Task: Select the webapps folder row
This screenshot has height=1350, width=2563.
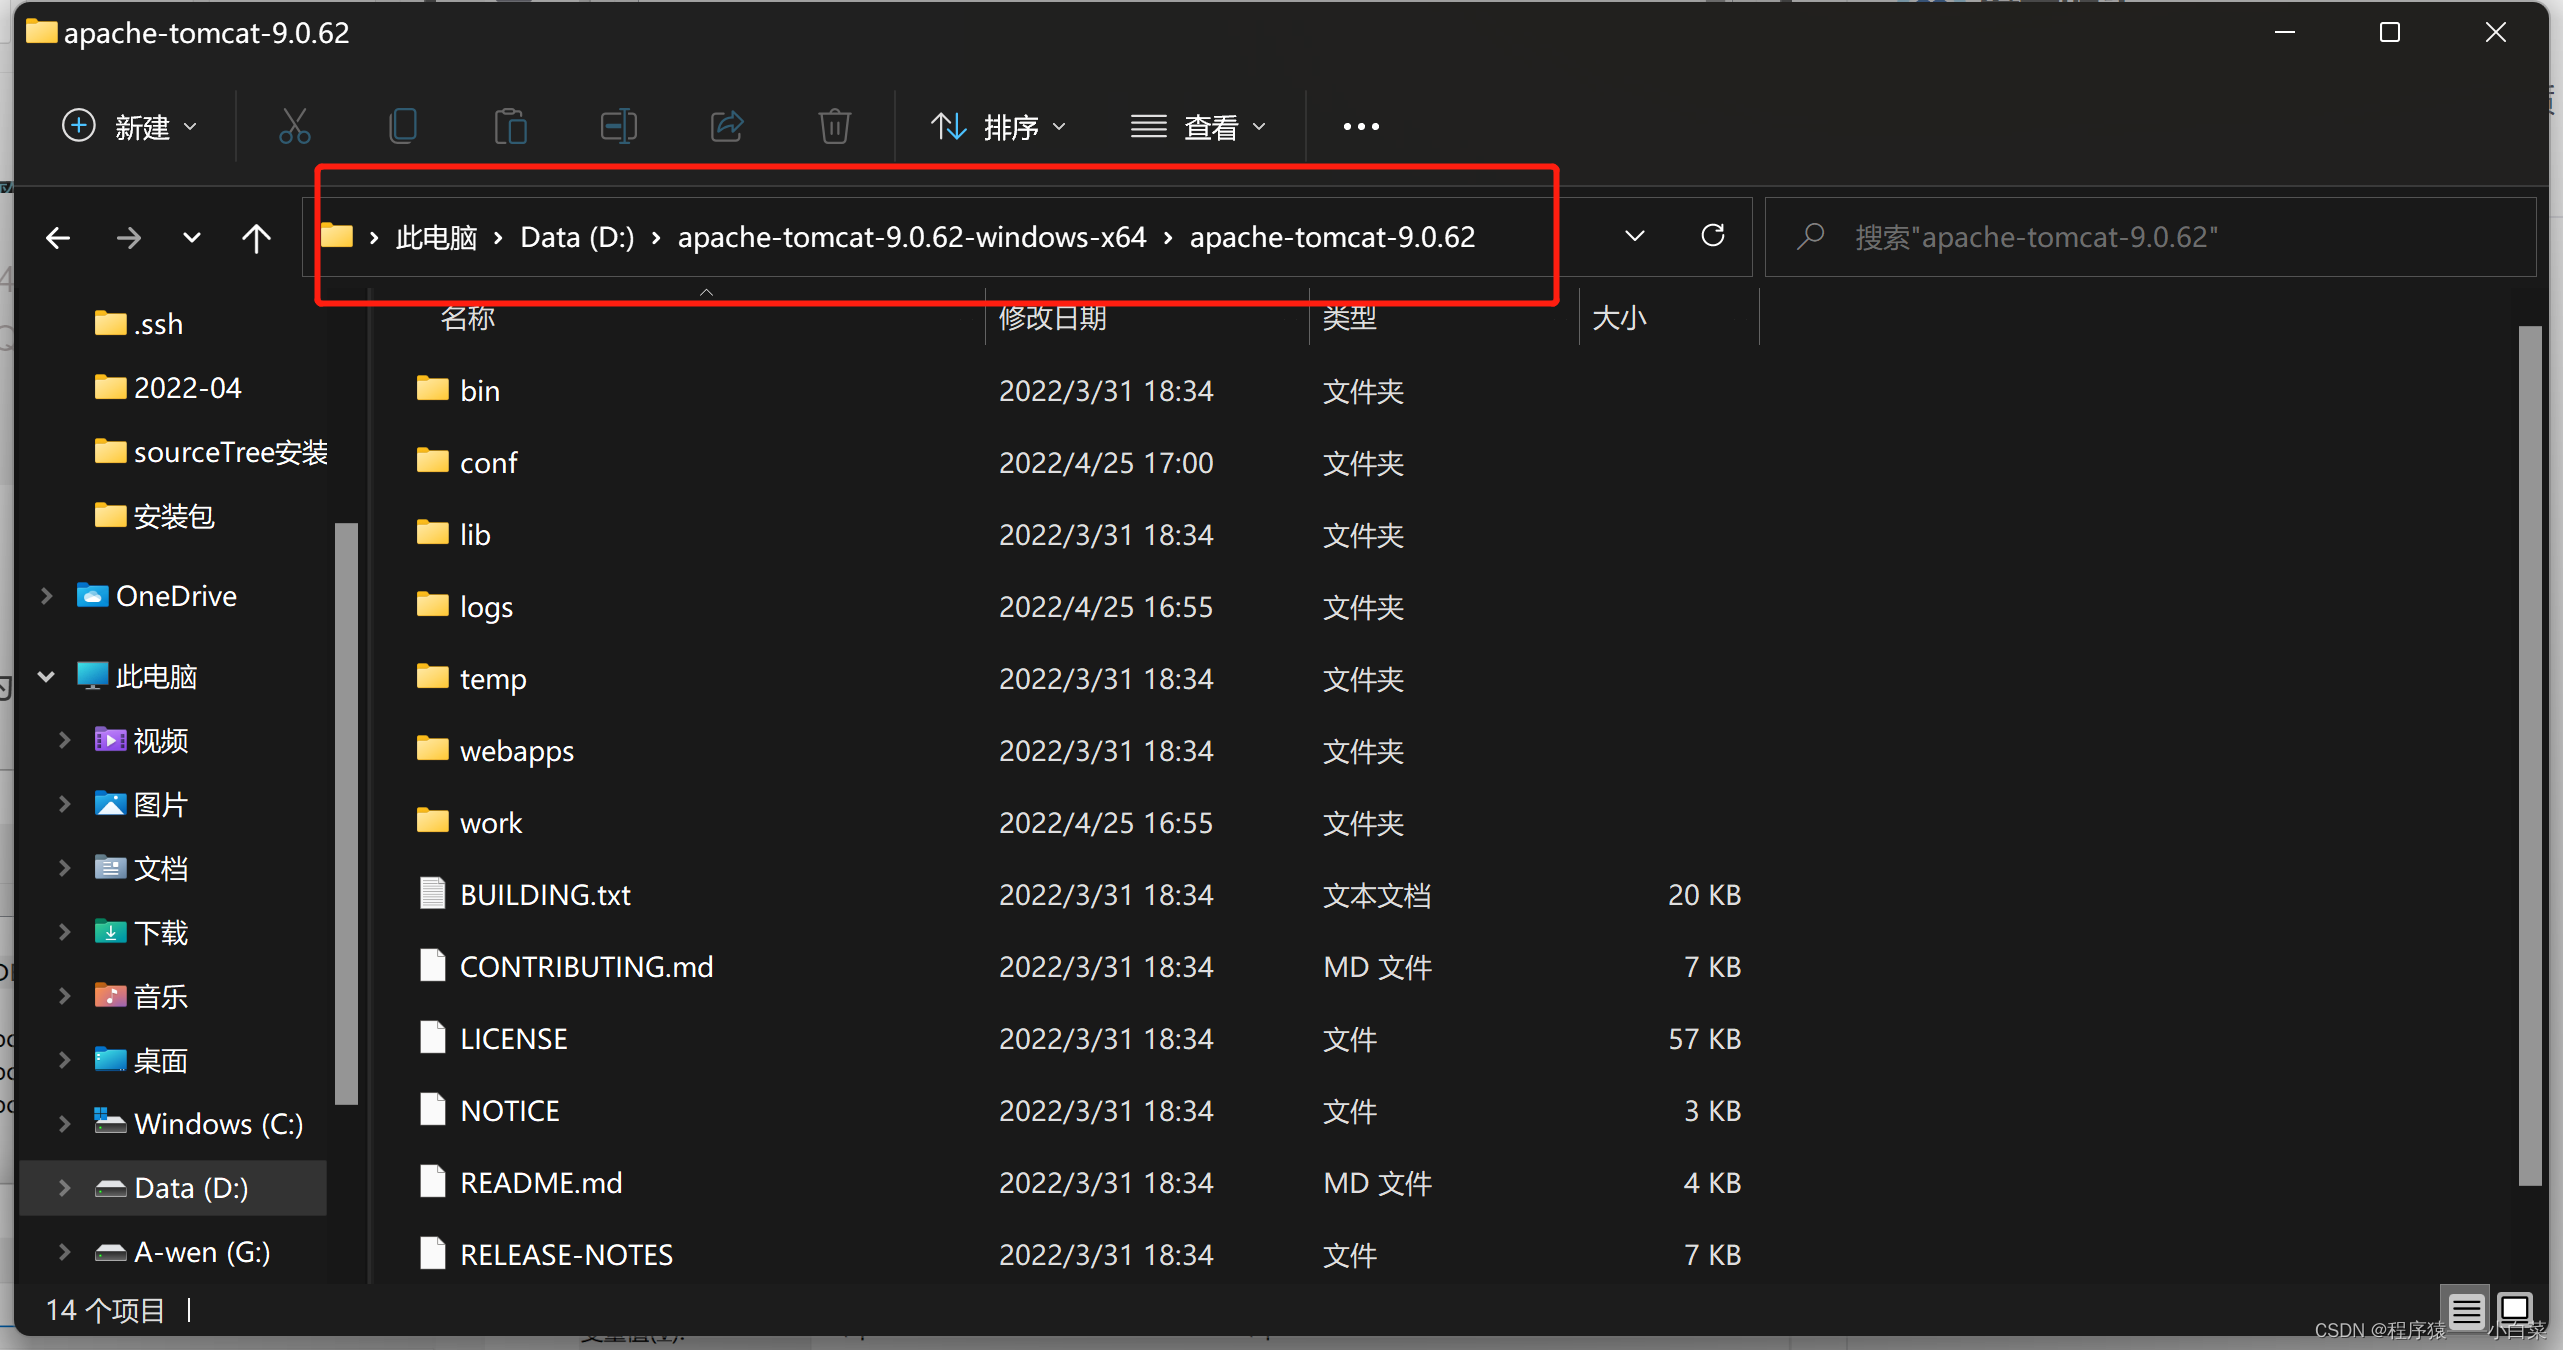Action: tap(1080, 750)
